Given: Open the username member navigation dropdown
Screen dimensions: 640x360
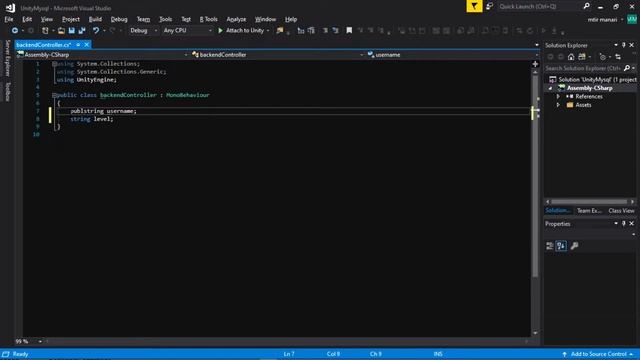Looking at the screenshot, I should [x=453, y=55].
